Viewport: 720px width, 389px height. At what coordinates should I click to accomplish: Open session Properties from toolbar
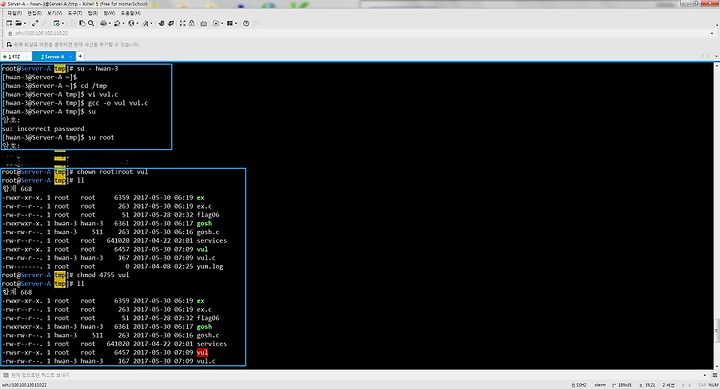click(x=56, y=23)
